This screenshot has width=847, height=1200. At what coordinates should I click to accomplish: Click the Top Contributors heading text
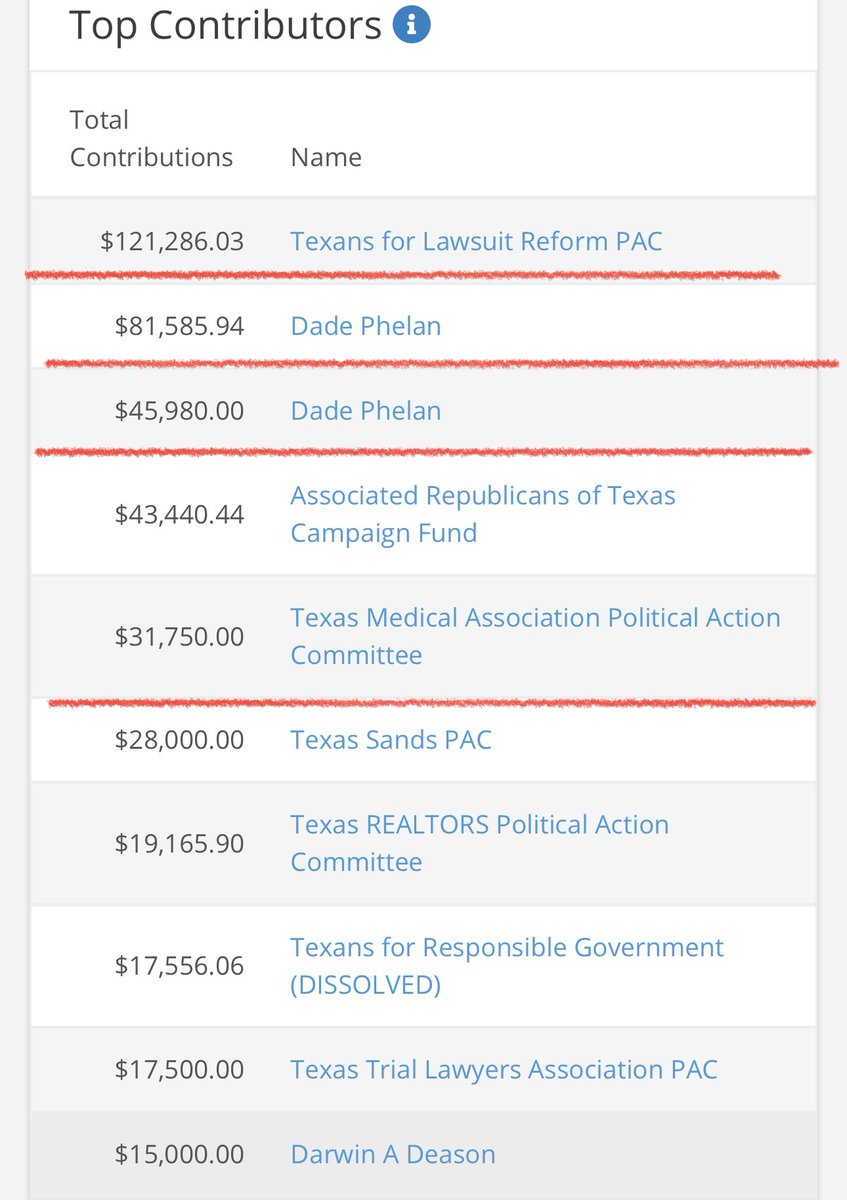tap(225, 26)
